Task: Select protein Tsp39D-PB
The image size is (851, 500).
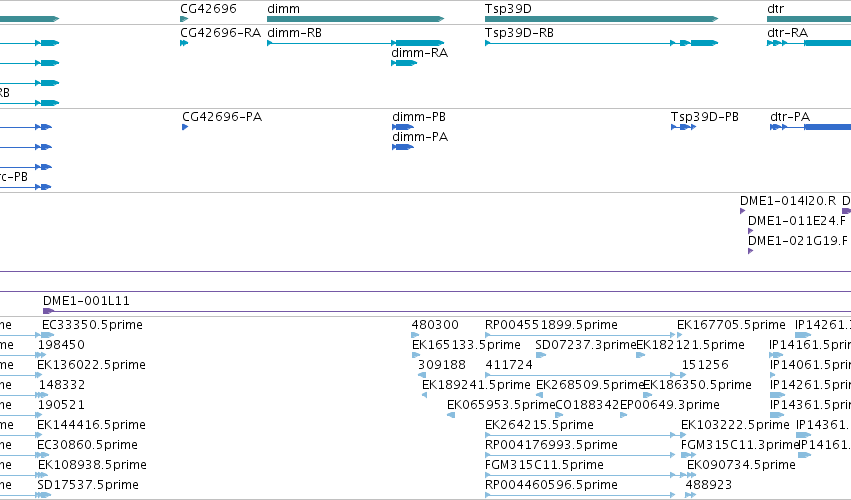Action: 704,117
